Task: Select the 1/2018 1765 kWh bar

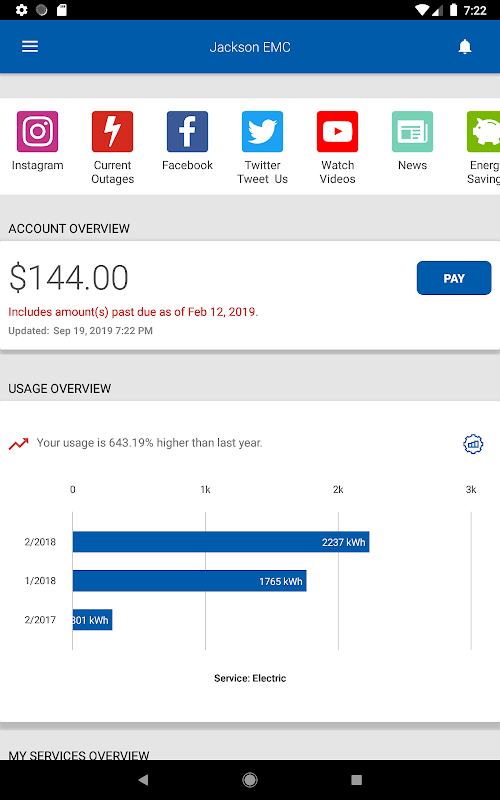Action: 189,581
